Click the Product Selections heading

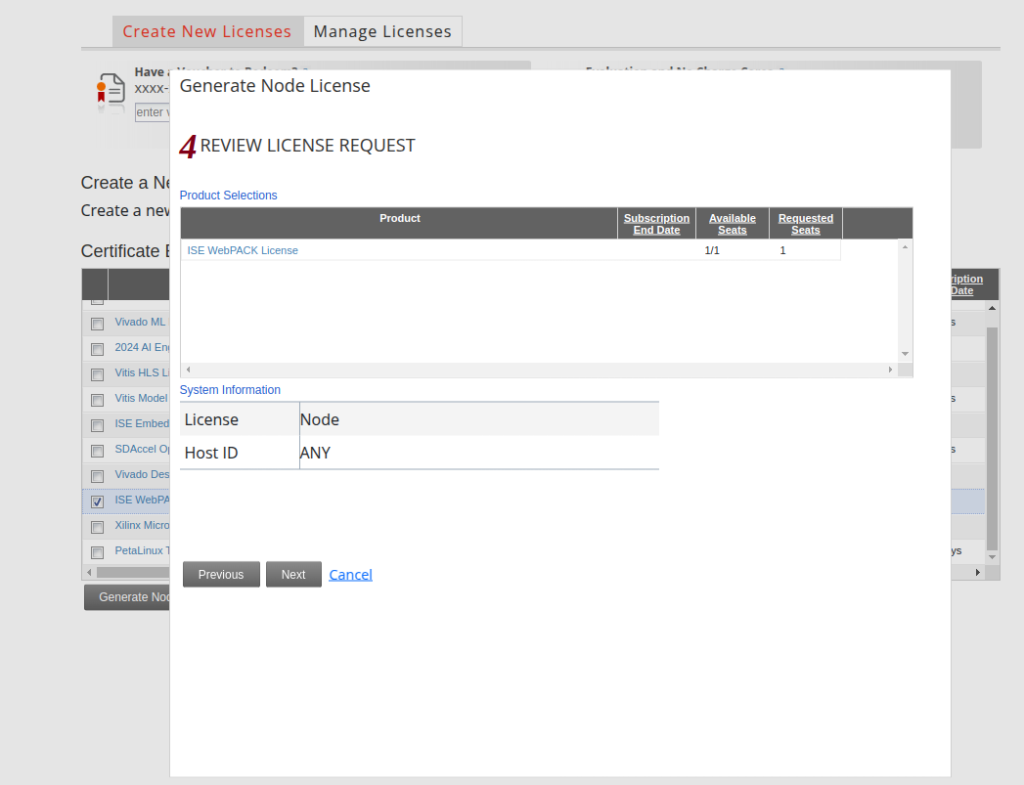coord(229,195)
